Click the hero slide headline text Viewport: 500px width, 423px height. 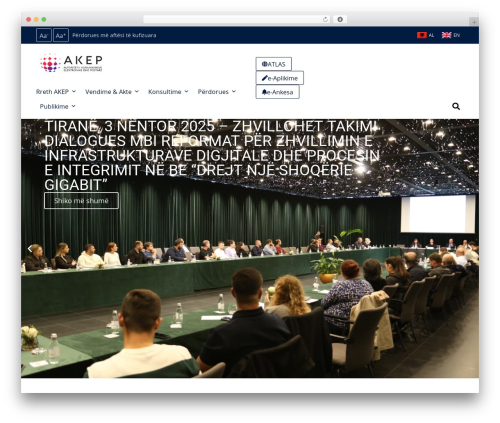pyautogui.click(x=212, y=156)
